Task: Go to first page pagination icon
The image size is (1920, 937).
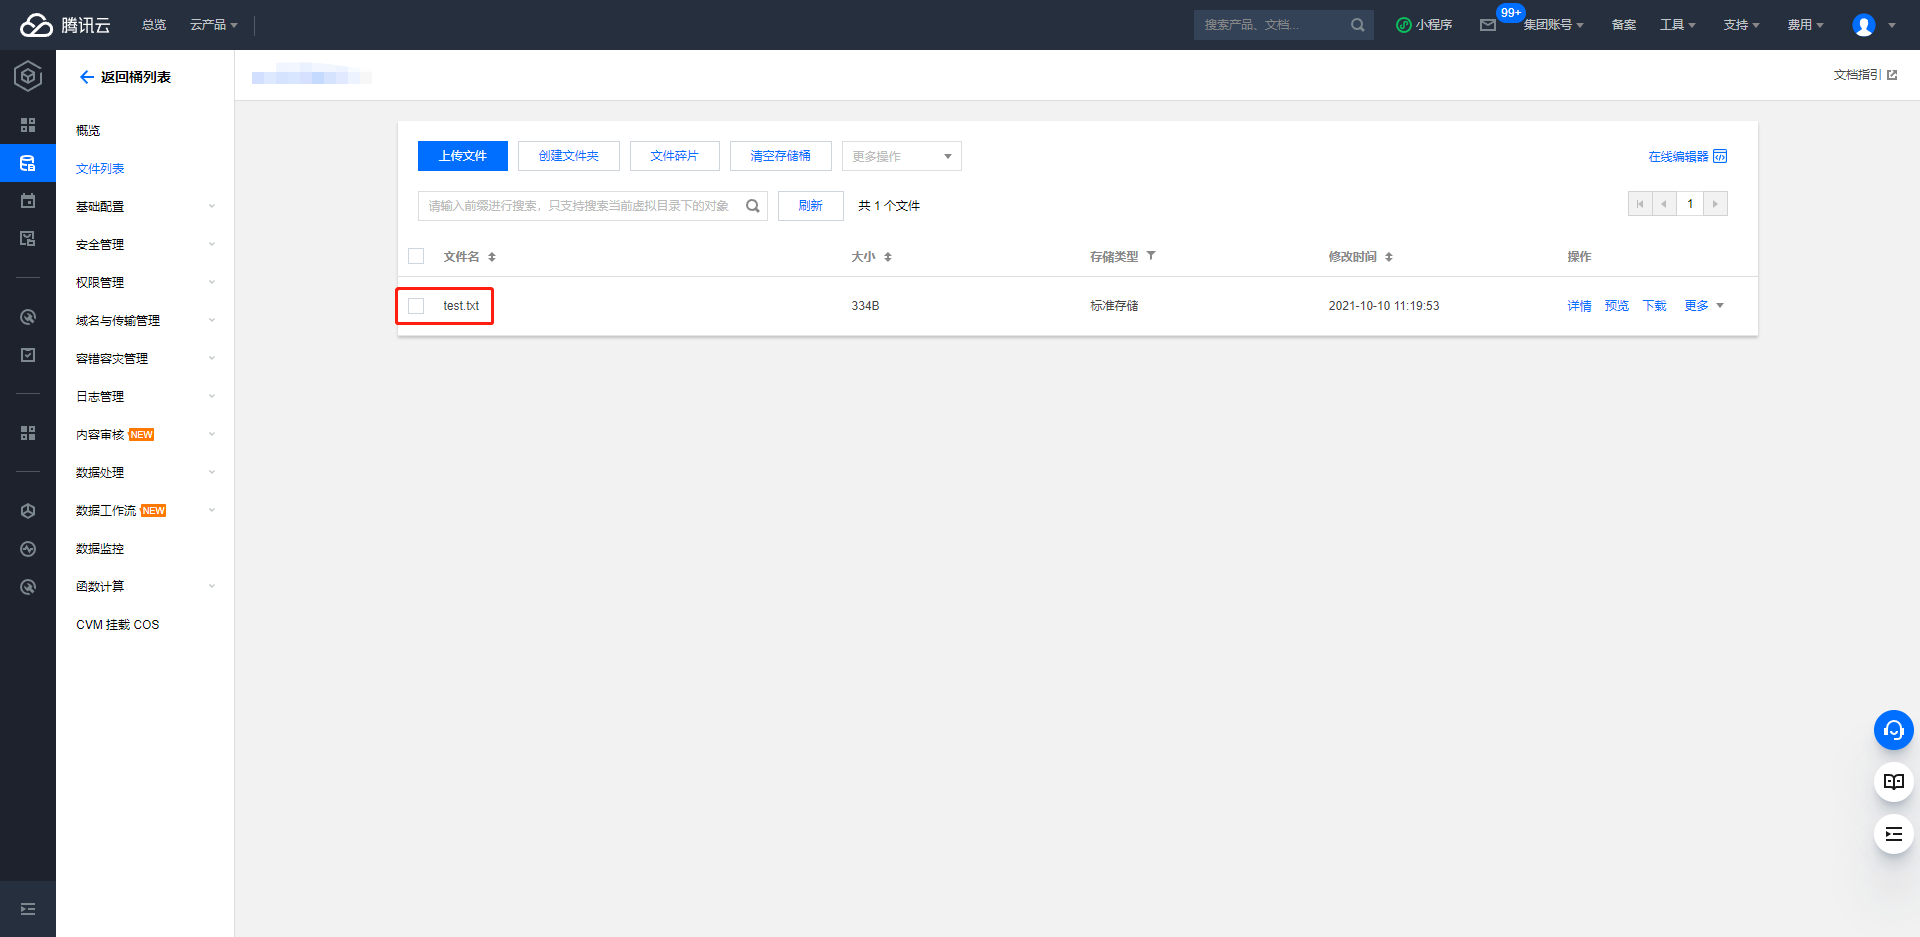Action: 1640,204
